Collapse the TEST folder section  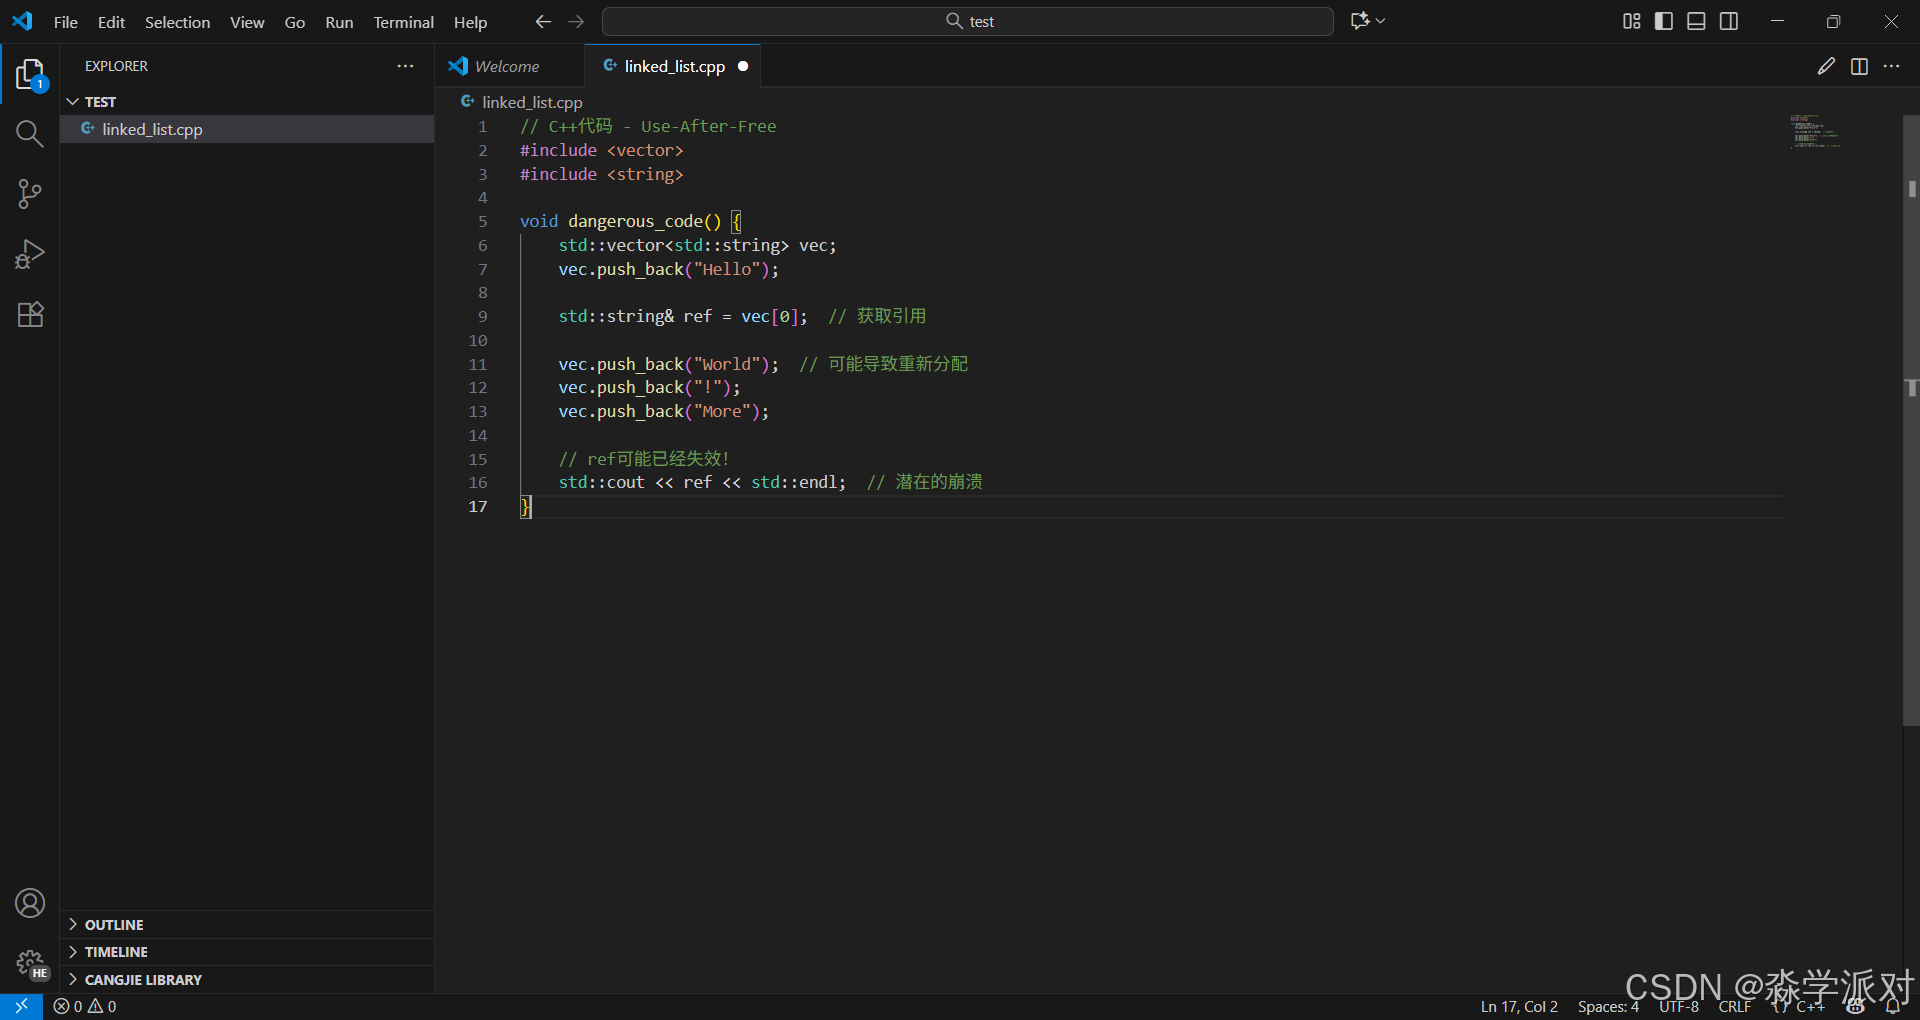coord(247,102)
